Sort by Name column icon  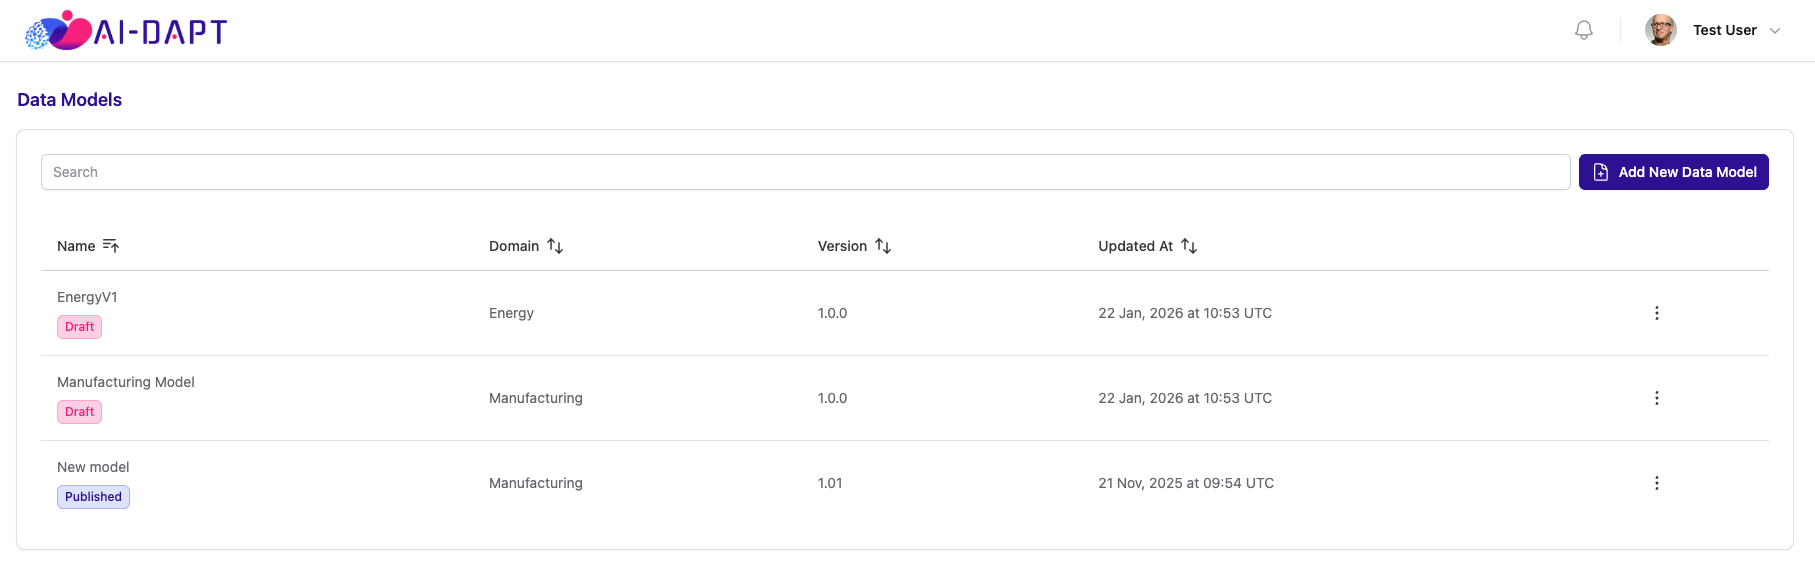pyautogui.click(x=111, y=246)
